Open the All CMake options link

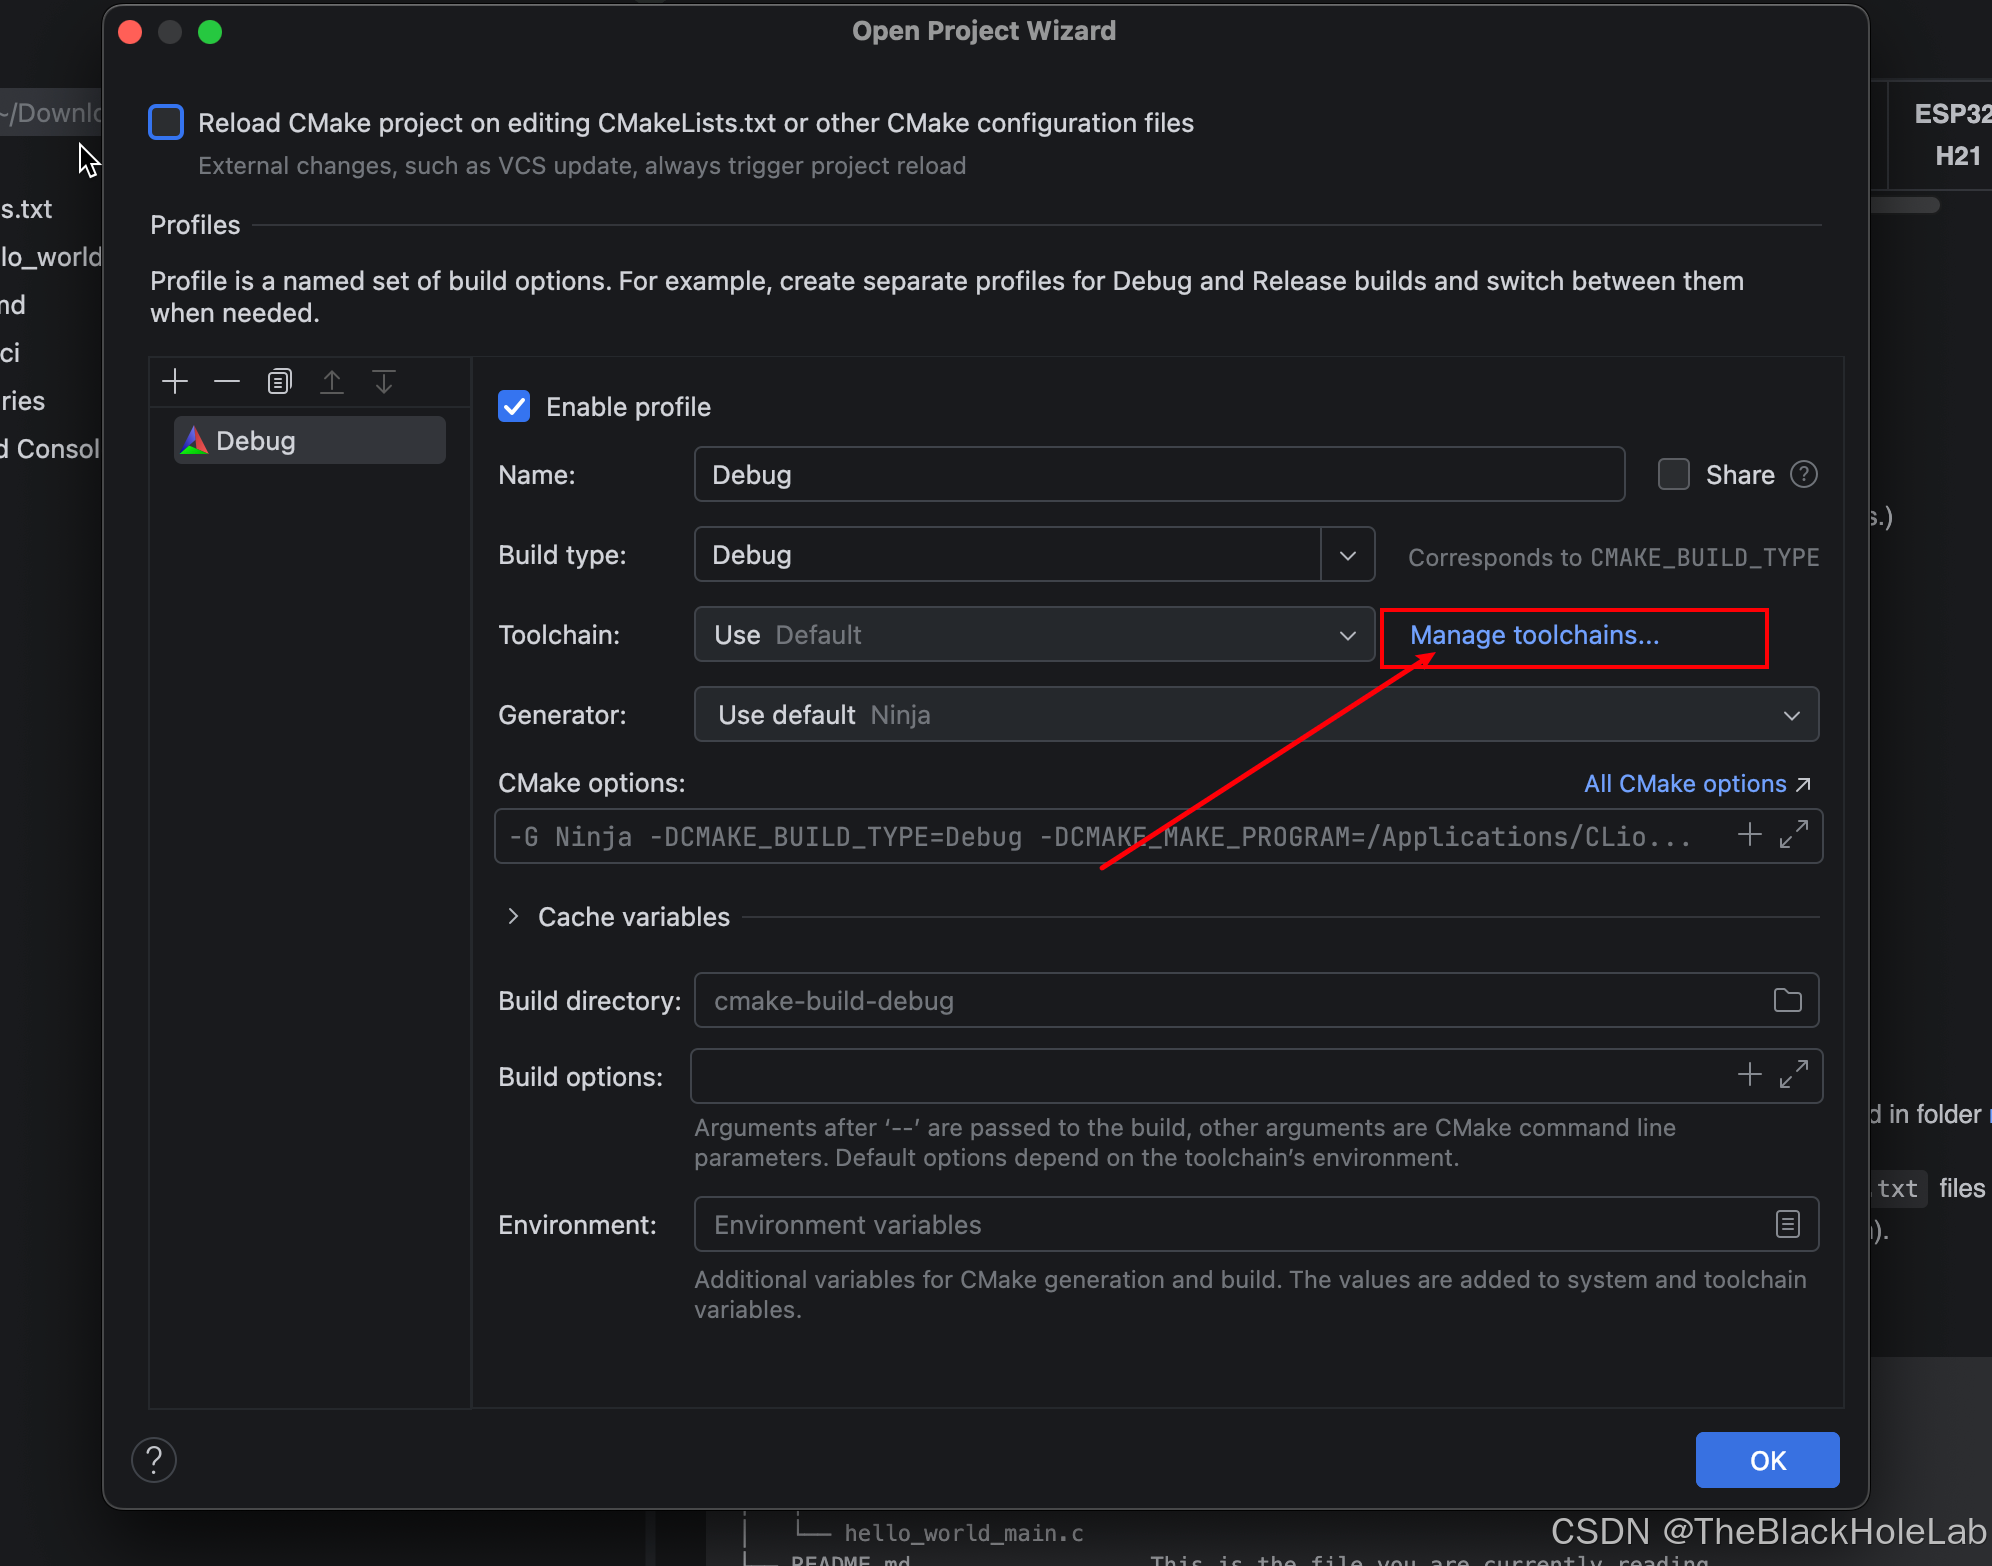click(x=1697, y=783)
